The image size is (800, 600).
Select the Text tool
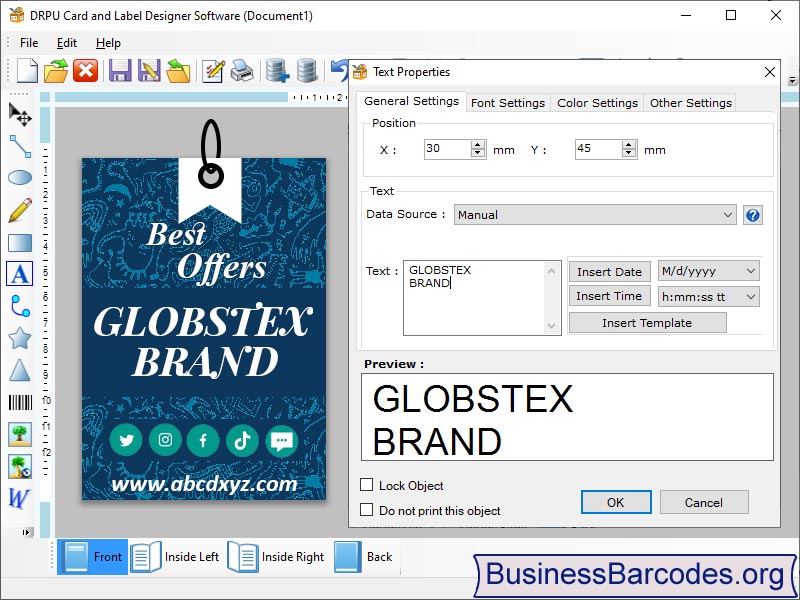coord(18,273)
